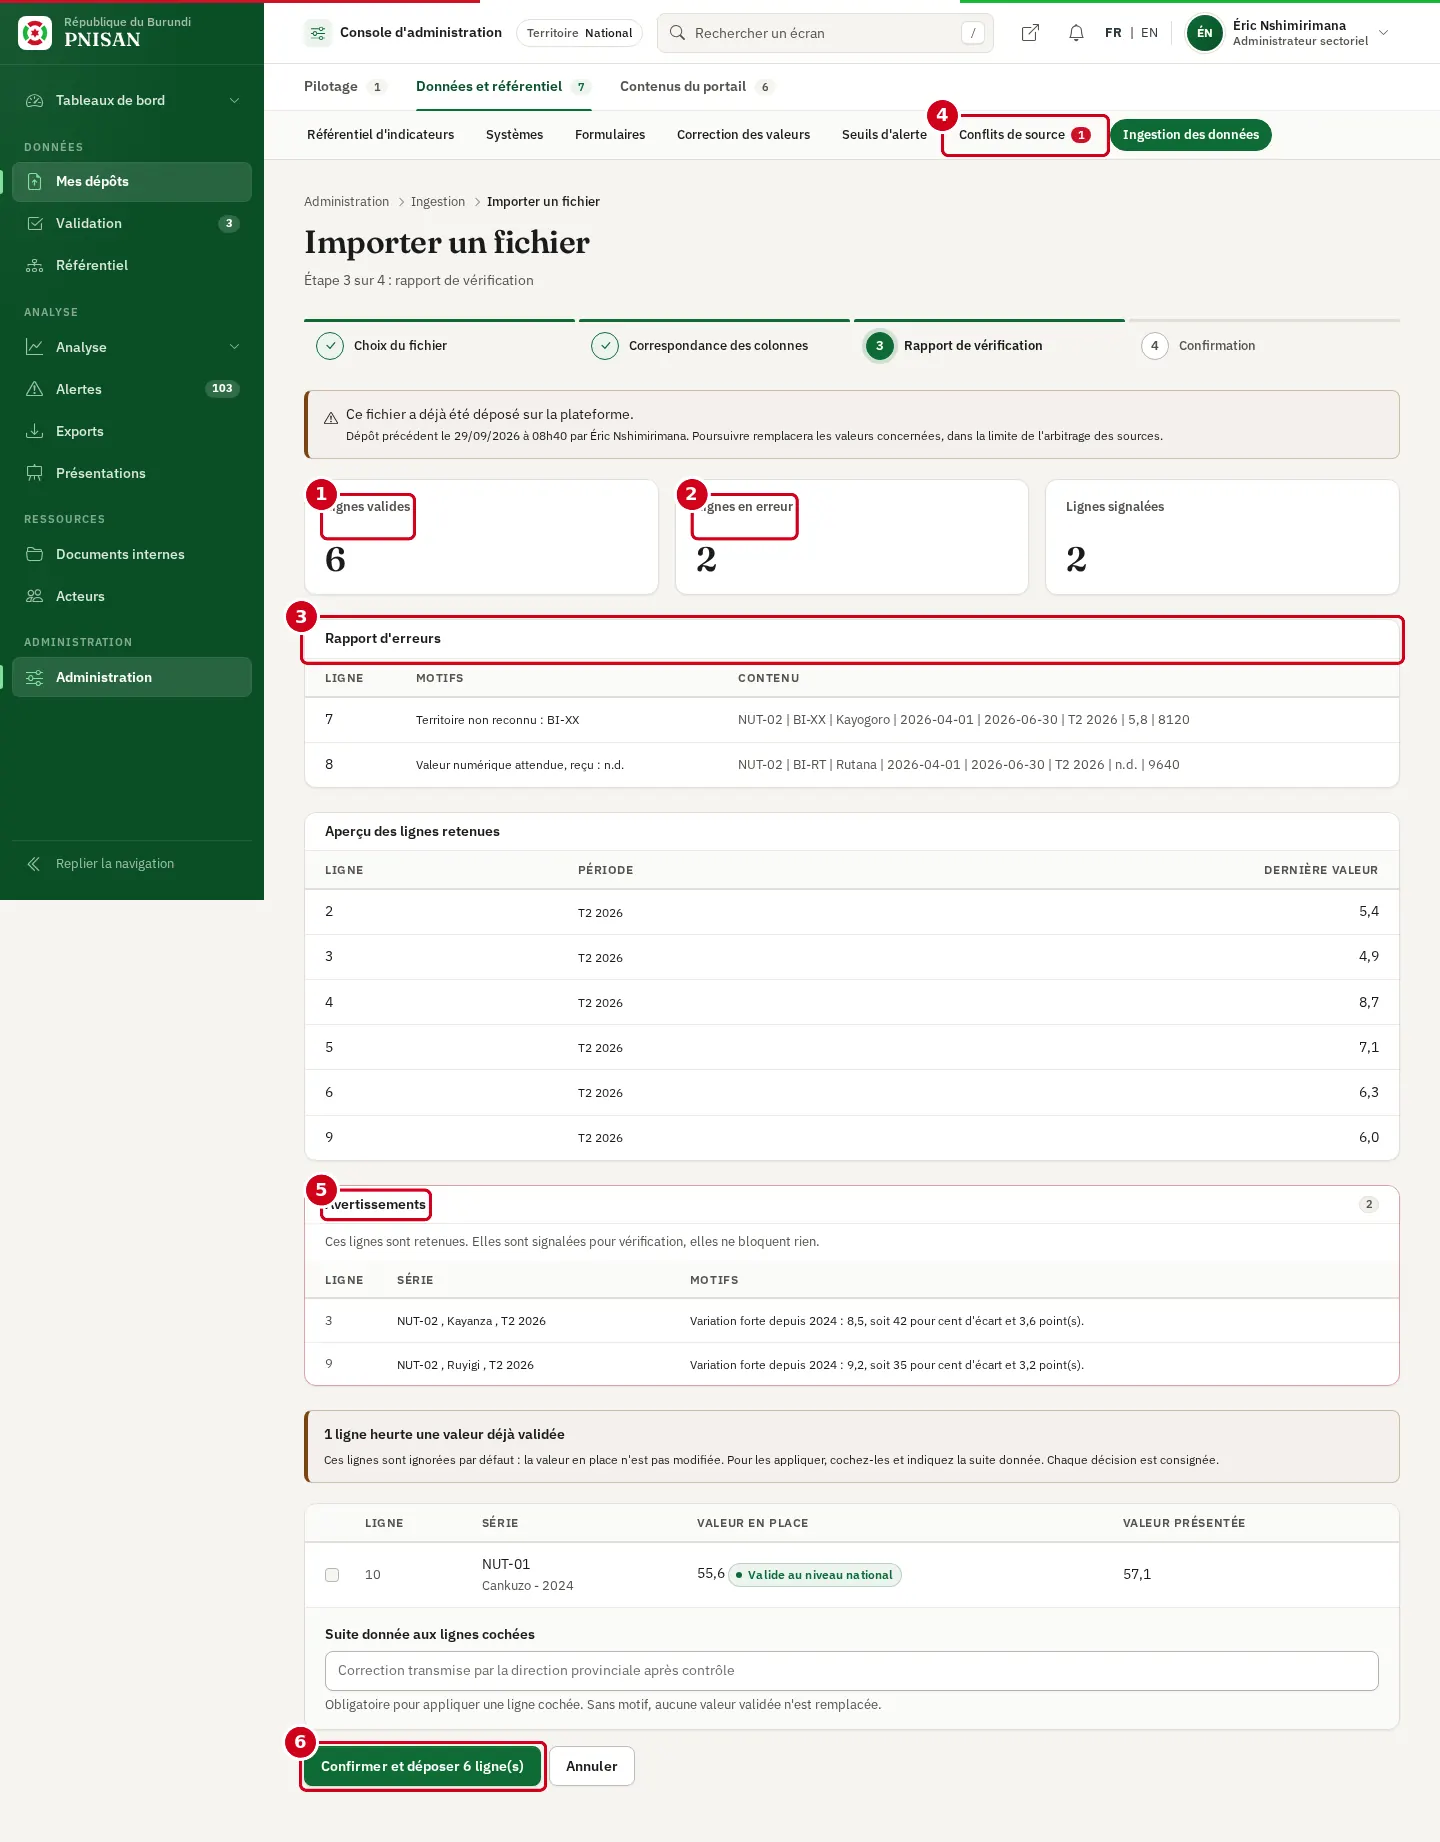
Task: Click the Mes dépôts upload icon
Action: pyautogui.click(x=35, y=182)
